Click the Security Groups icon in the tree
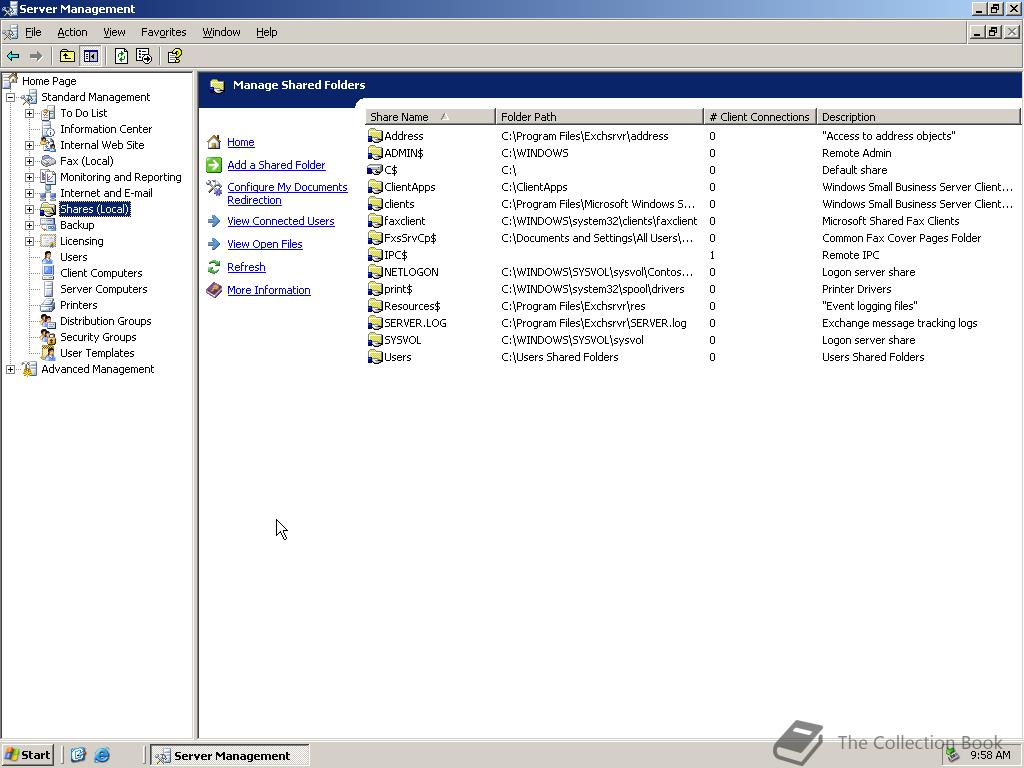This screenshot has width=1024, height=768. click(48, 337)
